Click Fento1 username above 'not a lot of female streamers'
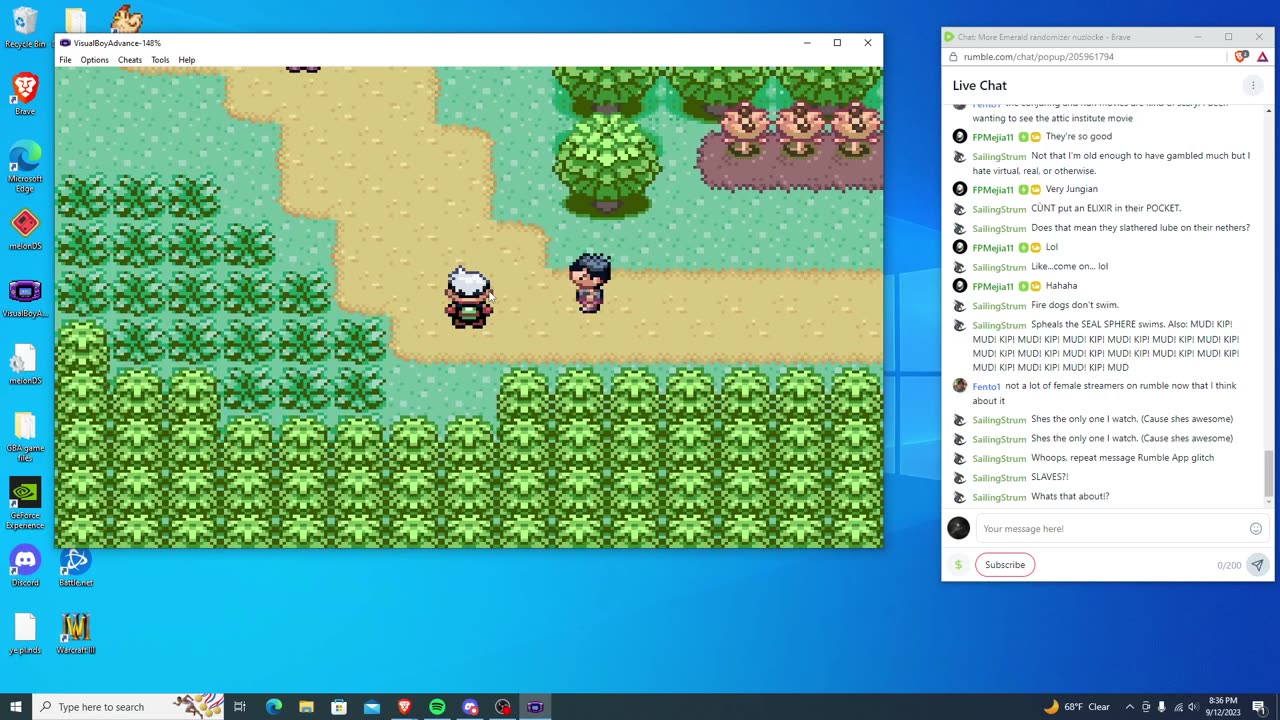This screenshot has width=1280, height=720. 986,387
